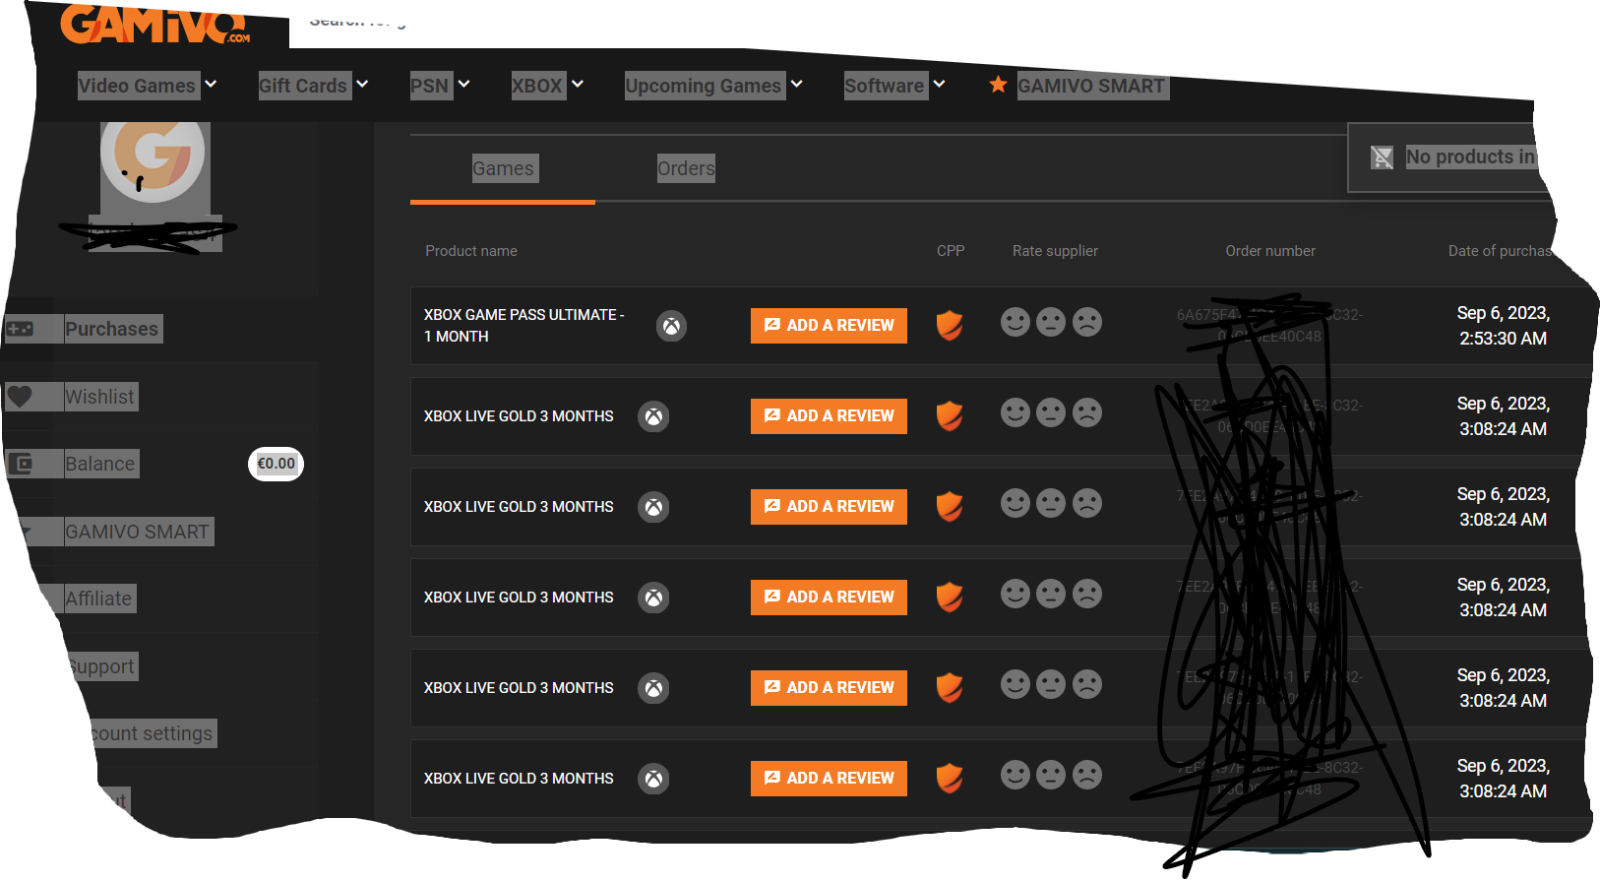The height and width of the screenshot is (882, 1600).
Task: Rate last Live Gold supplier happy face
Action: (x=1015, y=775)
